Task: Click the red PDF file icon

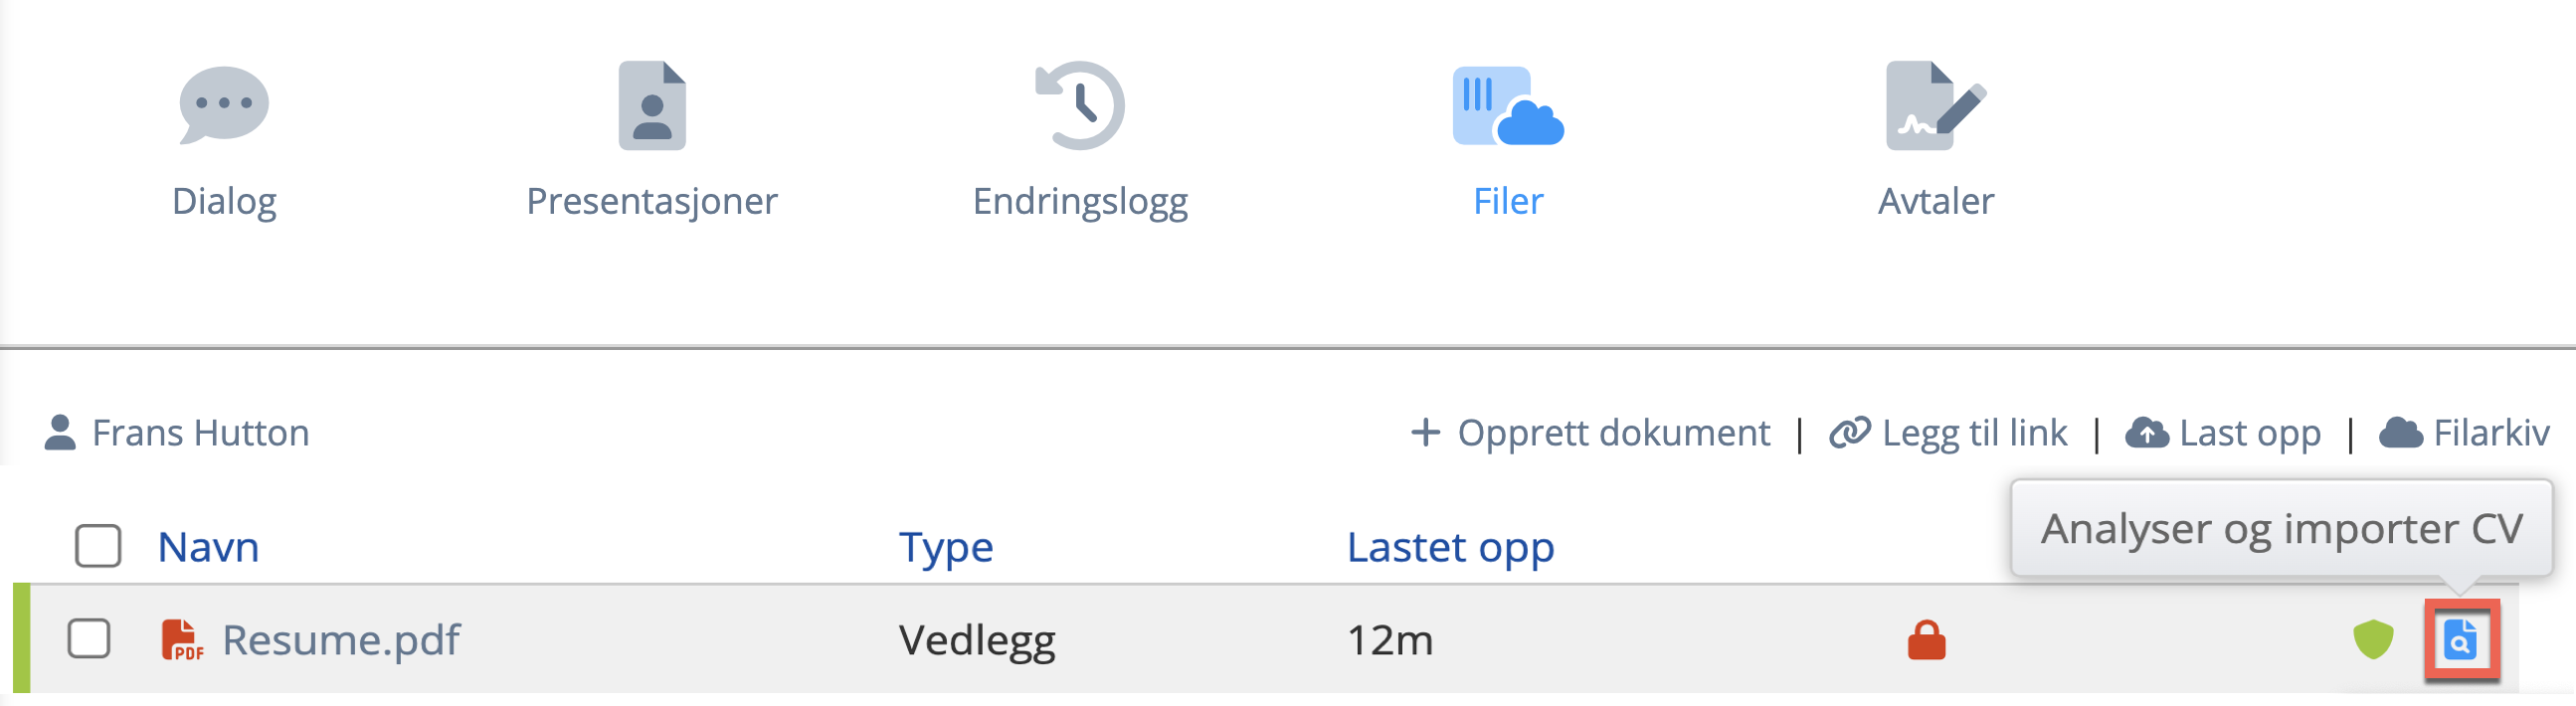Action: click(182, 640)
